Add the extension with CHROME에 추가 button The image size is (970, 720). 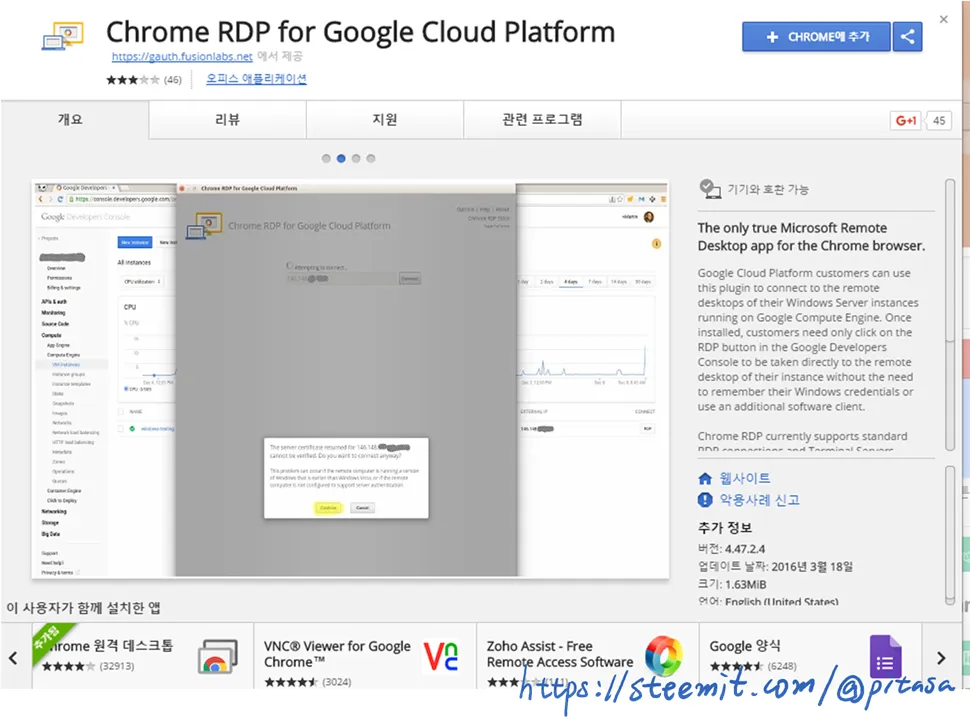pos(816,37)
